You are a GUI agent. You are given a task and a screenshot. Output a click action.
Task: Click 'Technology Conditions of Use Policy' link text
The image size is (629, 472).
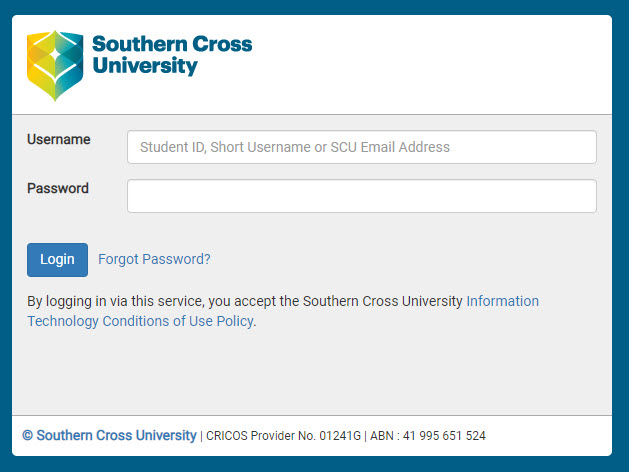140,321
